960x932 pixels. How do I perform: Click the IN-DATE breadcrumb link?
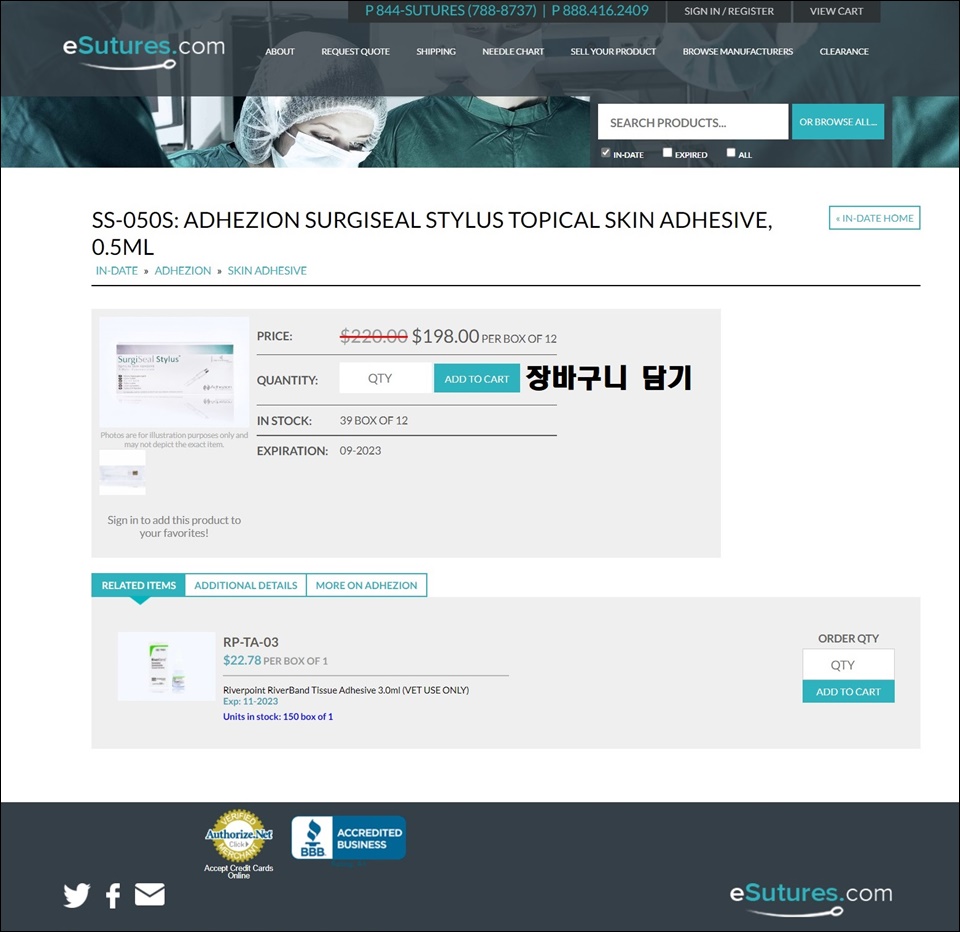pos(116,271)
